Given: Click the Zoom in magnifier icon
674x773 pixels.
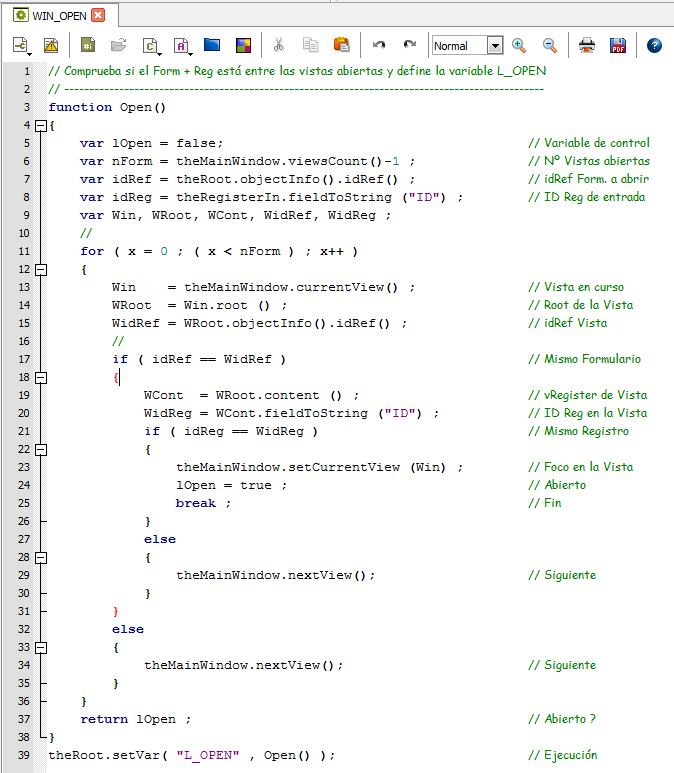Looking at the screenshot, I should [519, 45].
